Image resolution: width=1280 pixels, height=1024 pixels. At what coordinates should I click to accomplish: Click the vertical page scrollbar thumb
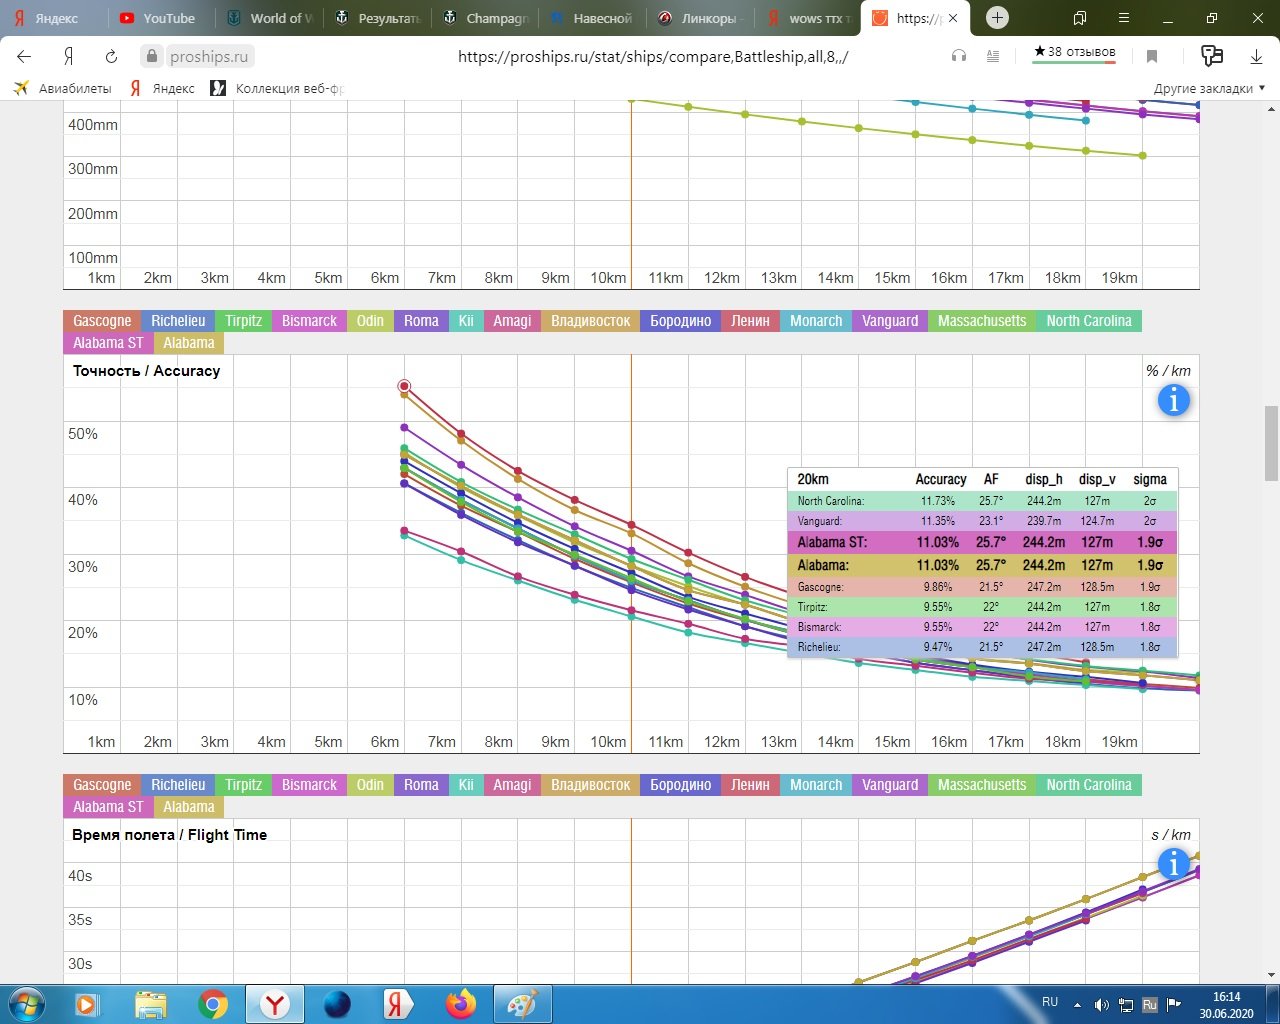click(x=1270, y=430)
